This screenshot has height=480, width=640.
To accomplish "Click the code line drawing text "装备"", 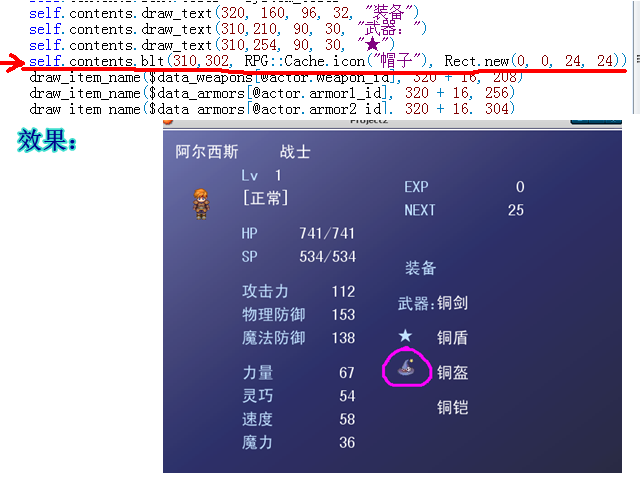I will click(x=224, y=13).
